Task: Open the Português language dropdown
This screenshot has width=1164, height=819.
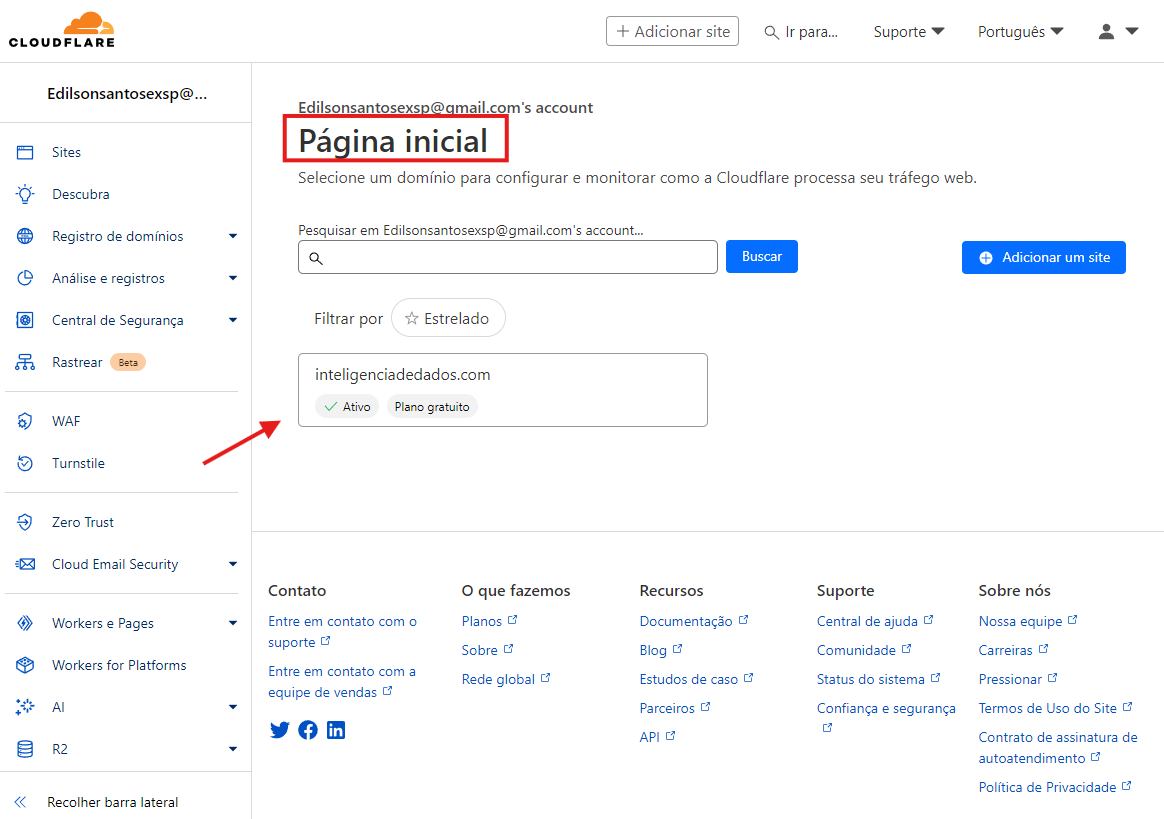Action: click(x=1020, y=31)
